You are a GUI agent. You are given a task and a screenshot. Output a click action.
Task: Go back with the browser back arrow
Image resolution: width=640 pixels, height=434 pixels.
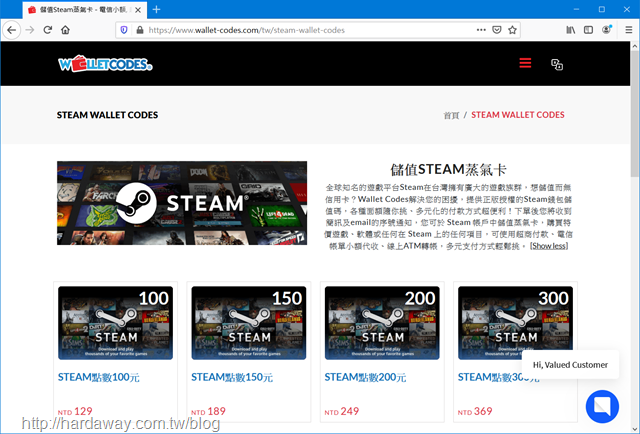(x=11, y=30)
